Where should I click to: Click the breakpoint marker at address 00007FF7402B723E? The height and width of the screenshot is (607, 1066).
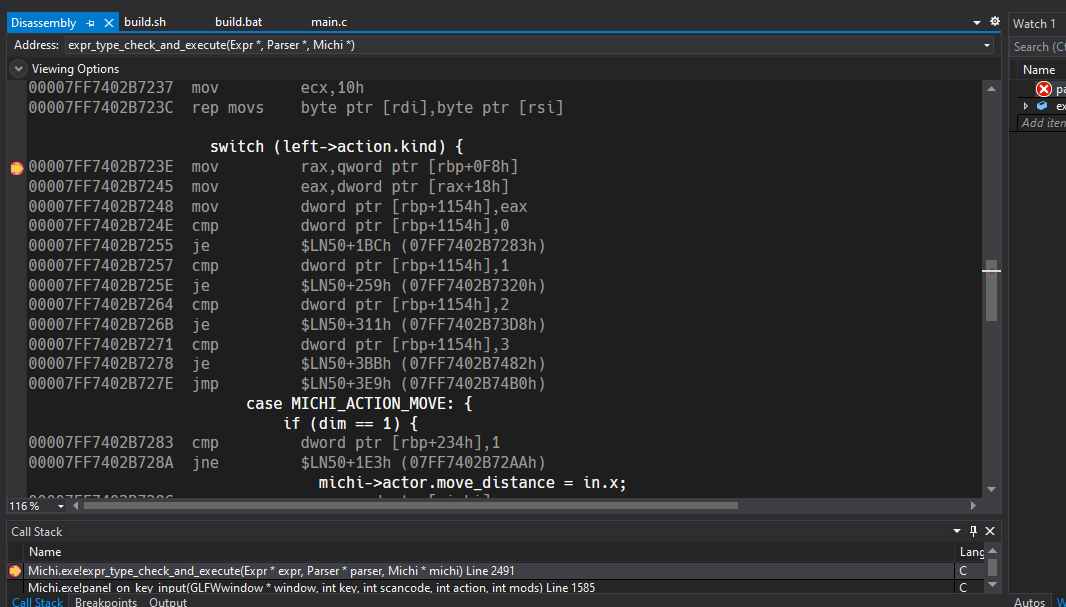pos(17,168)
